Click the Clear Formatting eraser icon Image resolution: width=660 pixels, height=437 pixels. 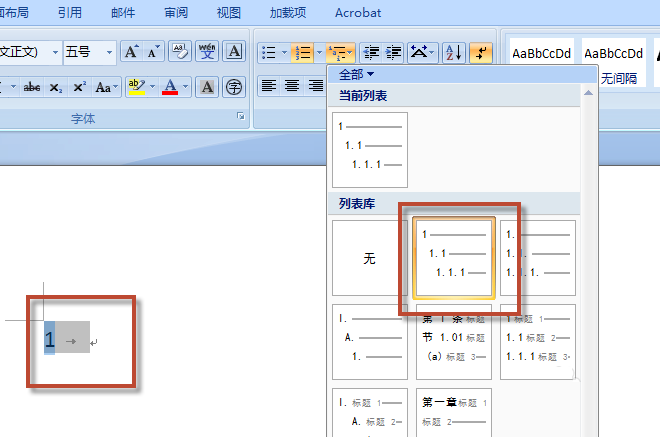pos(180,52)
